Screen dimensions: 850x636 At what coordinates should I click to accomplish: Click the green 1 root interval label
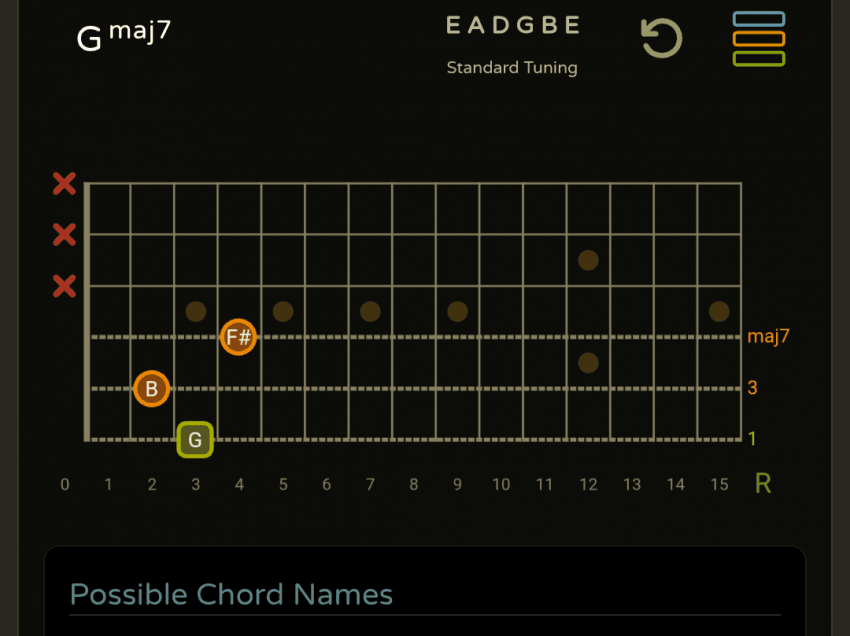[752, 439]
